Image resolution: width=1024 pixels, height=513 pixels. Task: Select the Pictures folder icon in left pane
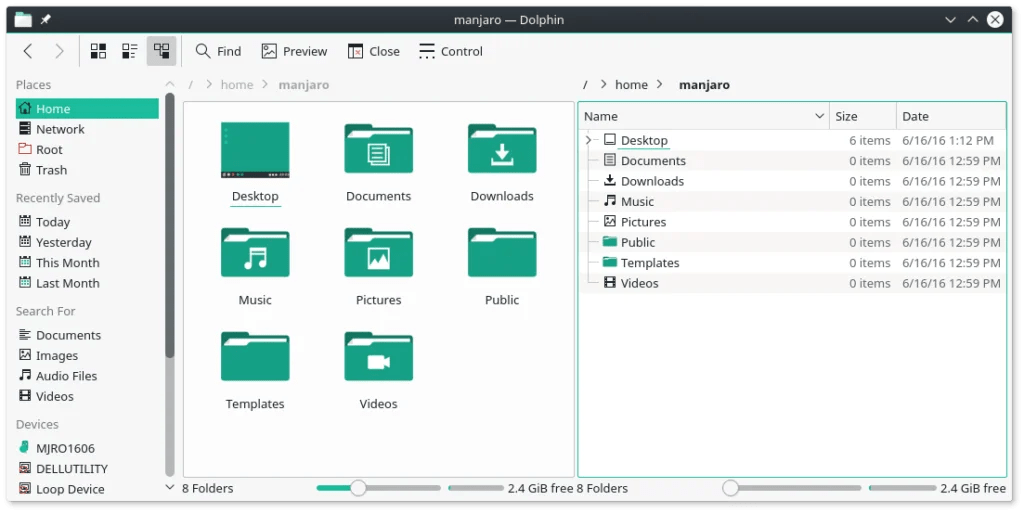click(378, 253)
